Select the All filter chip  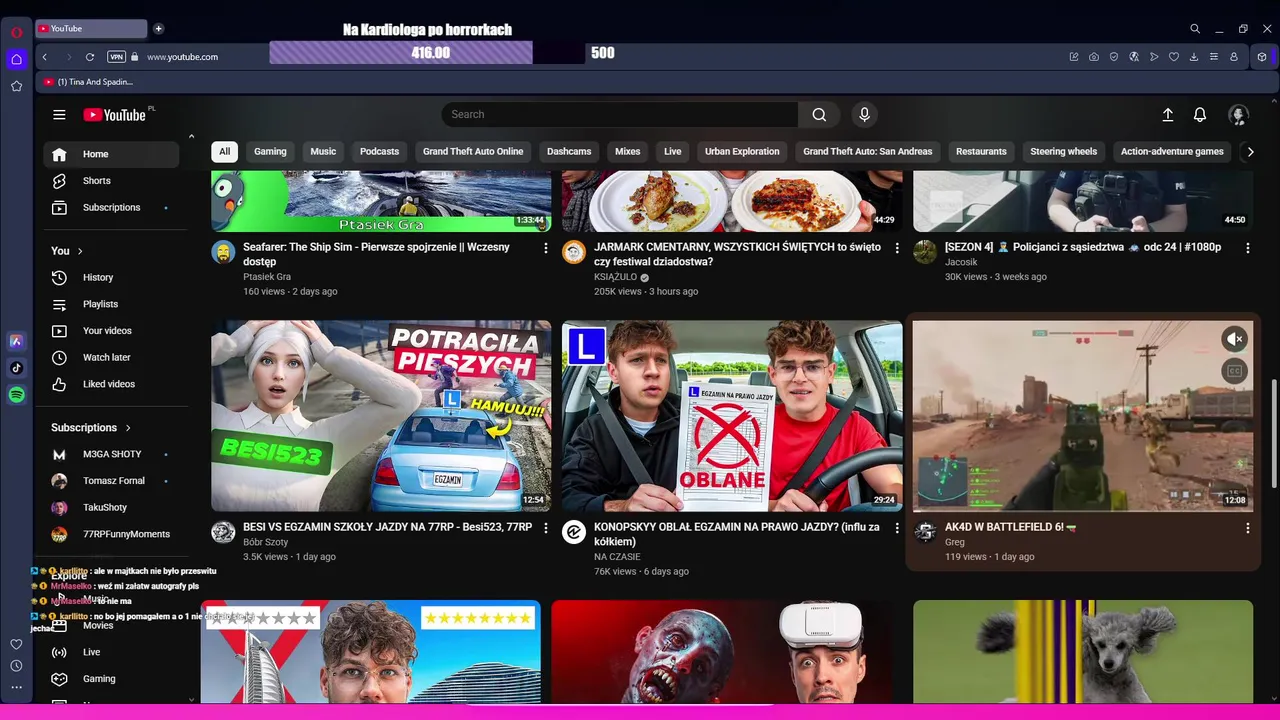tap(225, 152)
